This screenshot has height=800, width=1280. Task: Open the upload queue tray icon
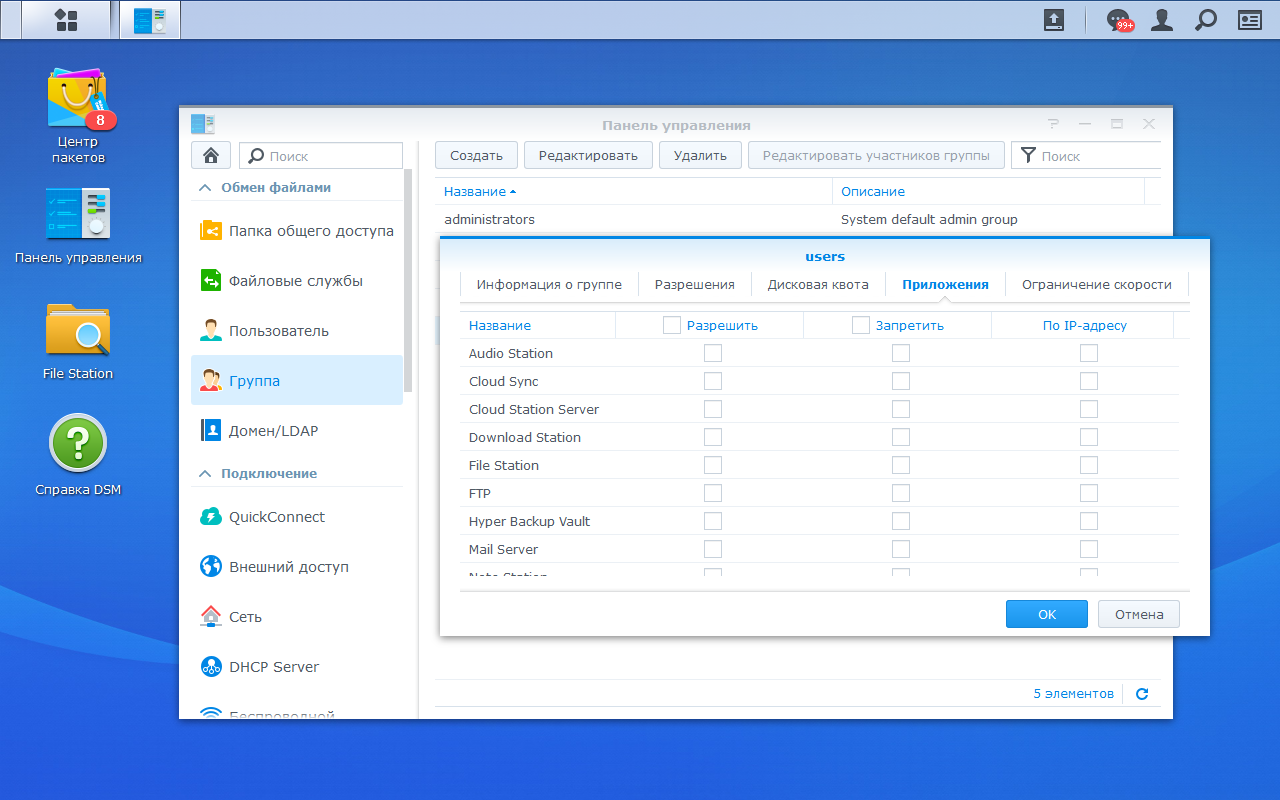coord(1054,20)
